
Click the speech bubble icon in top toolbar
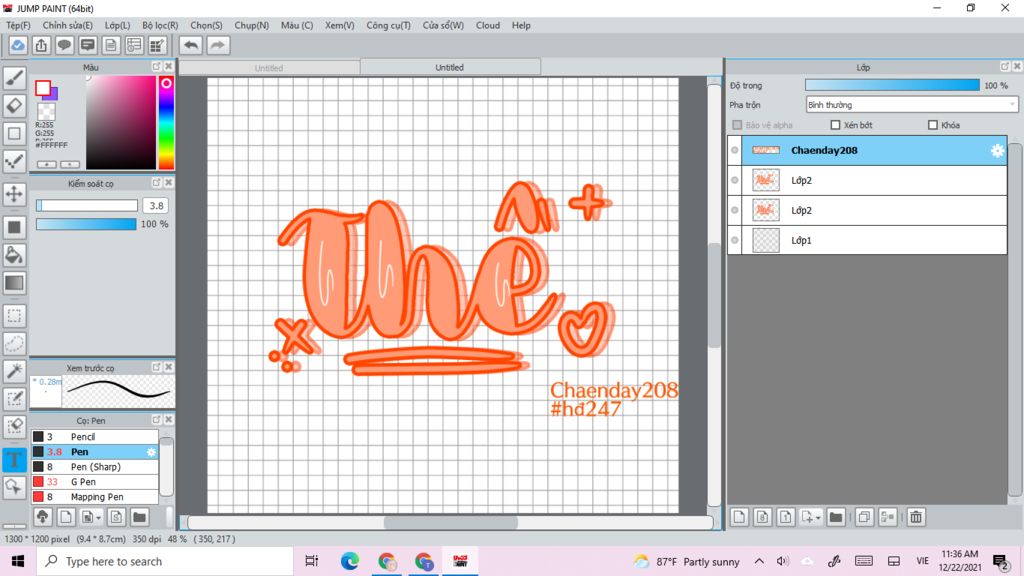click(x=64, y=45)
